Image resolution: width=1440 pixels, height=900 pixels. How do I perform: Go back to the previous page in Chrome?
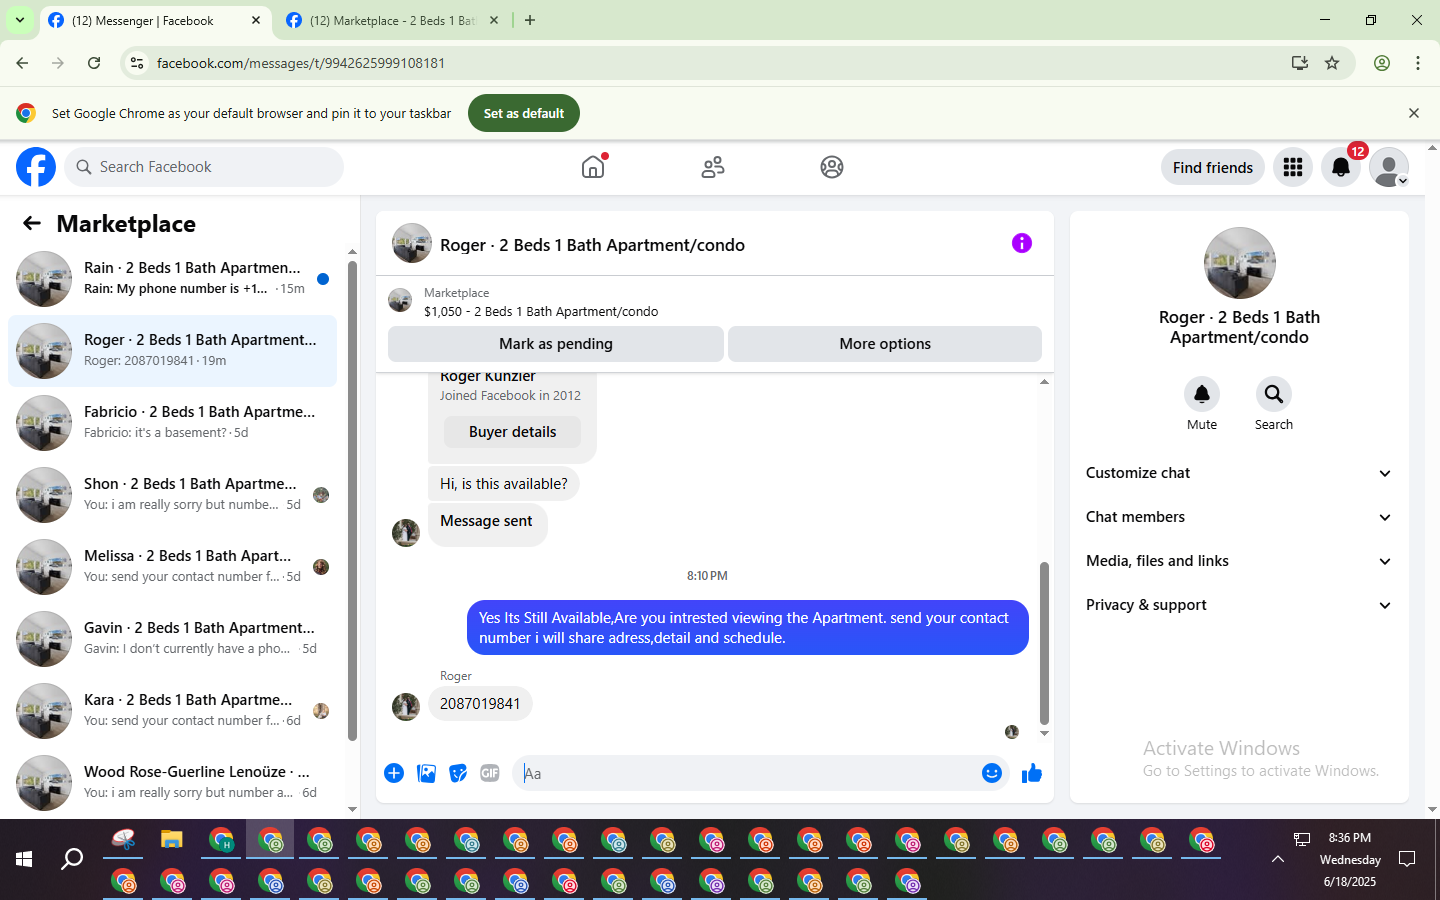coord(22,63)
